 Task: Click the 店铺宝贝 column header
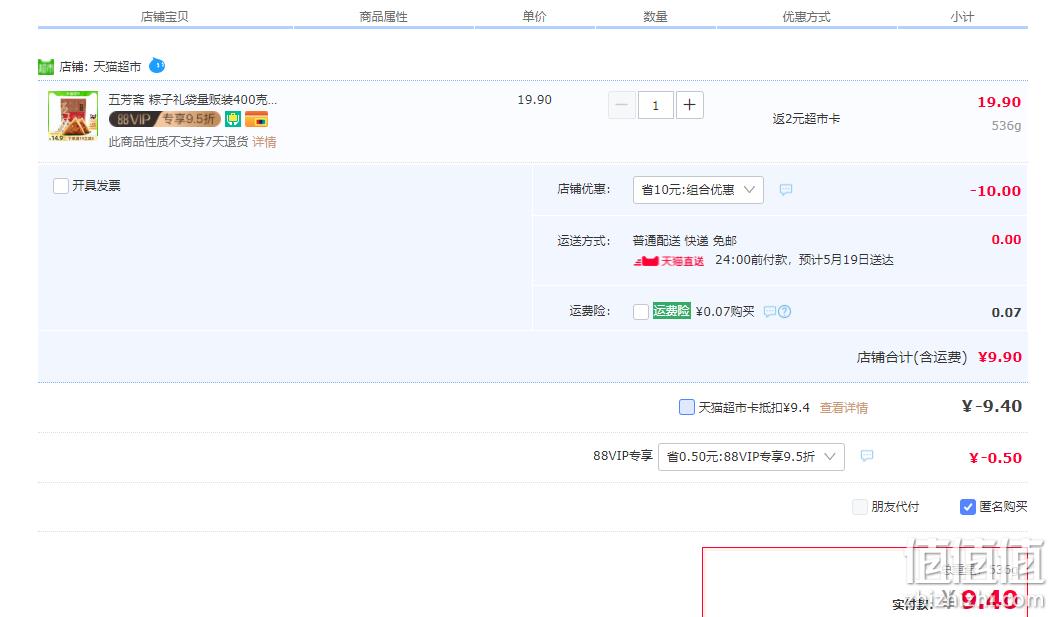pos(165,17)
